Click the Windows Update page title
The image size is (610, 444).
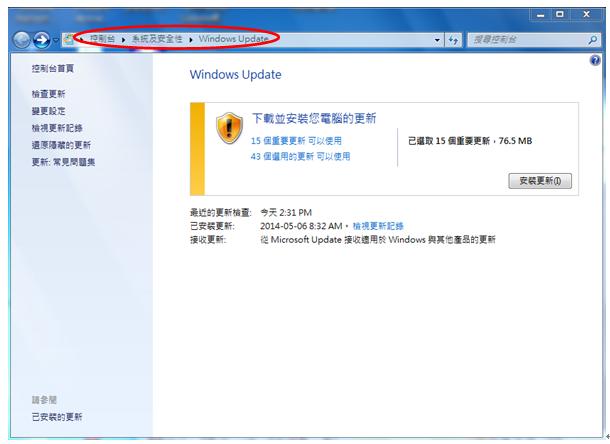pyautogui.click(x=235, y=75)
